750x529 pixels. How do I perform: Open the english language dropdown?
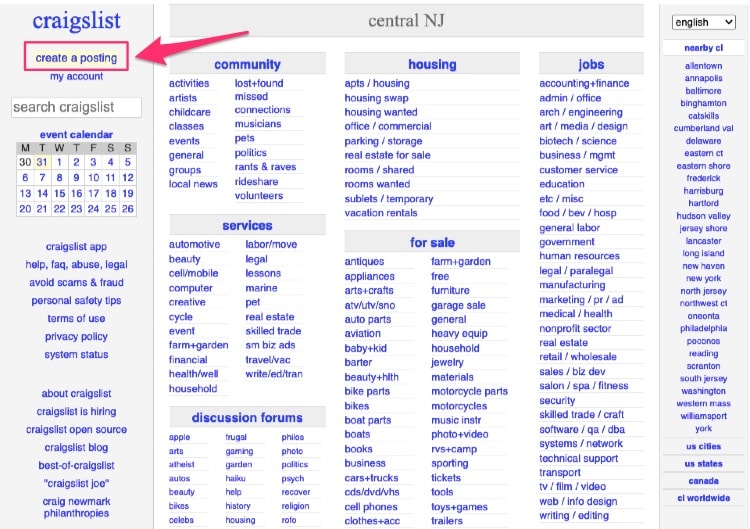click(x=703, y=22)
